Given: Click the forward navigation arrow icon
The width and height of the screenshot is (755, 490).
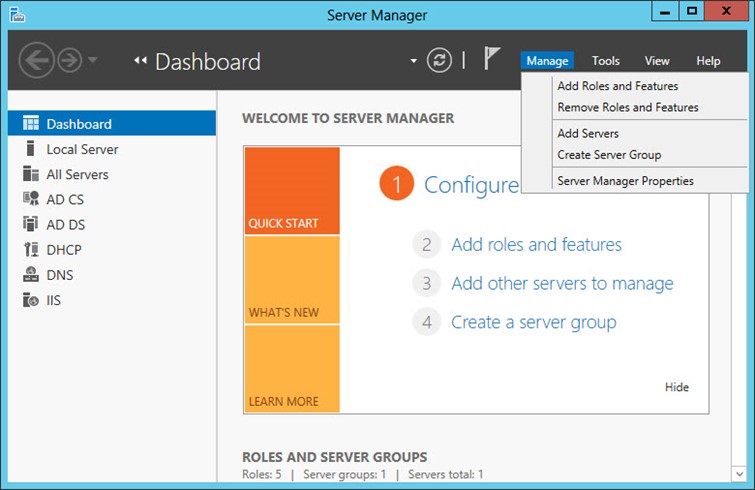Looking at the screenshot, I should 69,61.
